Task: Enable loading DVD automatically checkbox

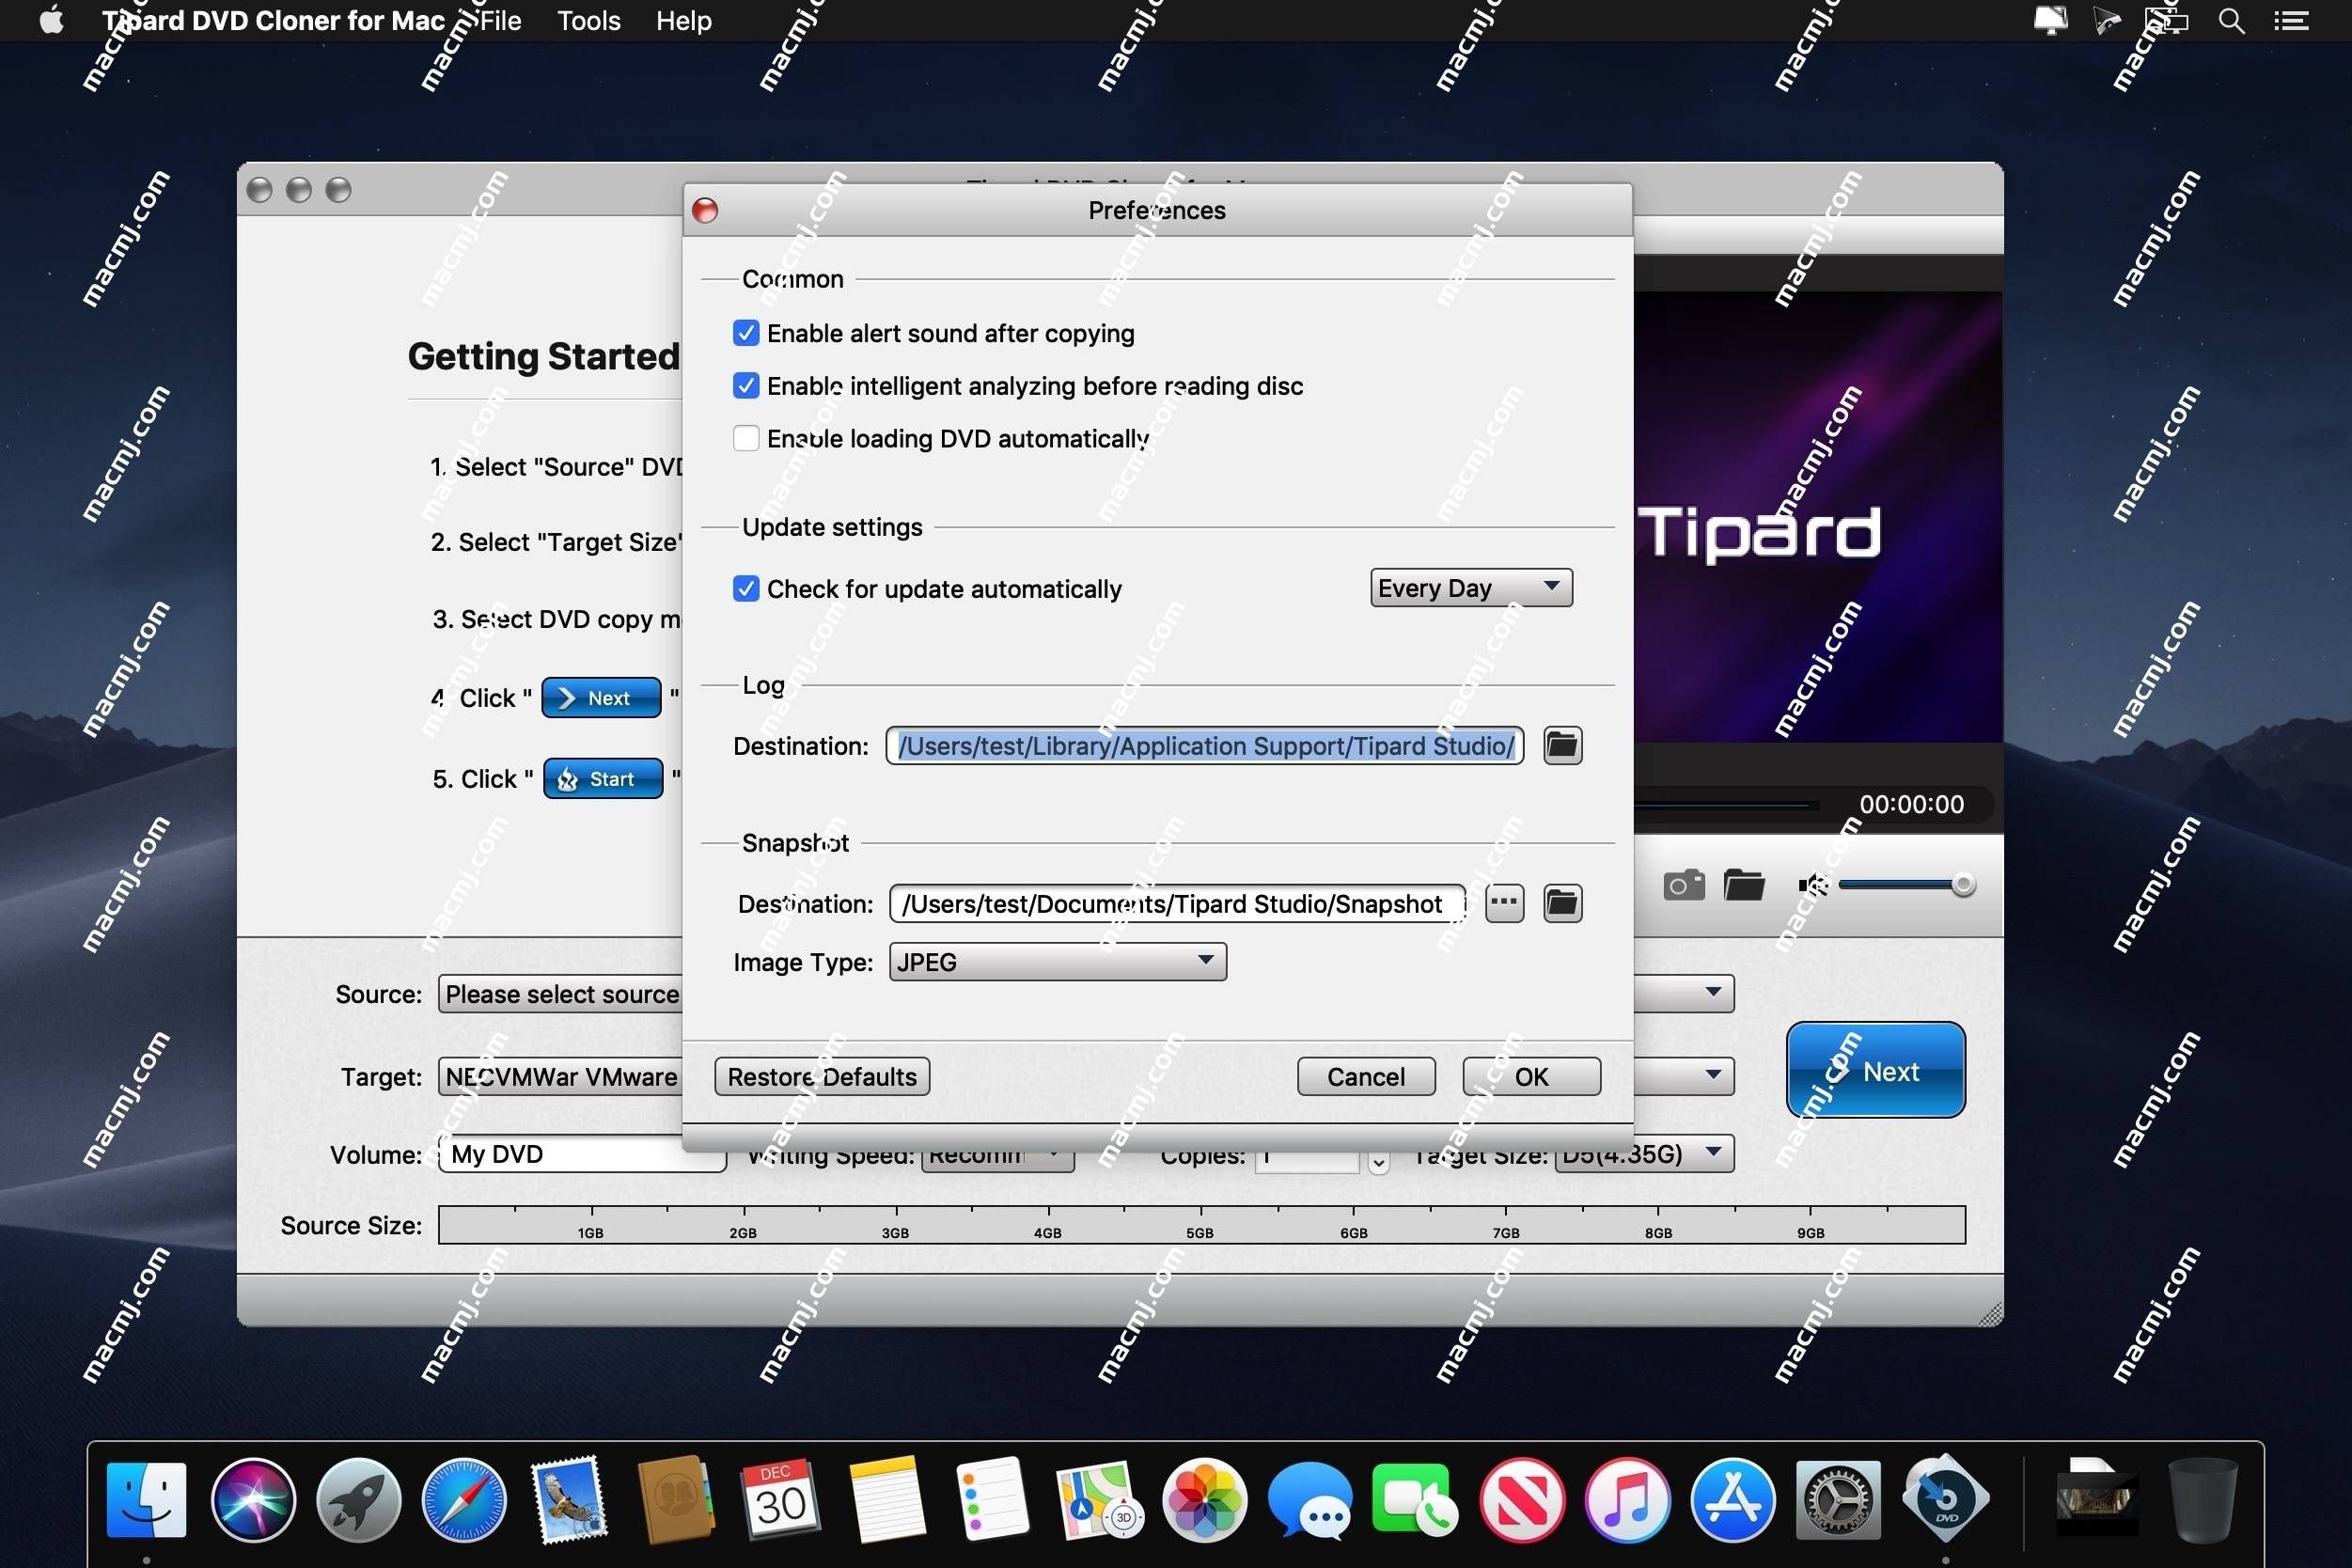Action: pyautogui.click(x=747, y=437)
